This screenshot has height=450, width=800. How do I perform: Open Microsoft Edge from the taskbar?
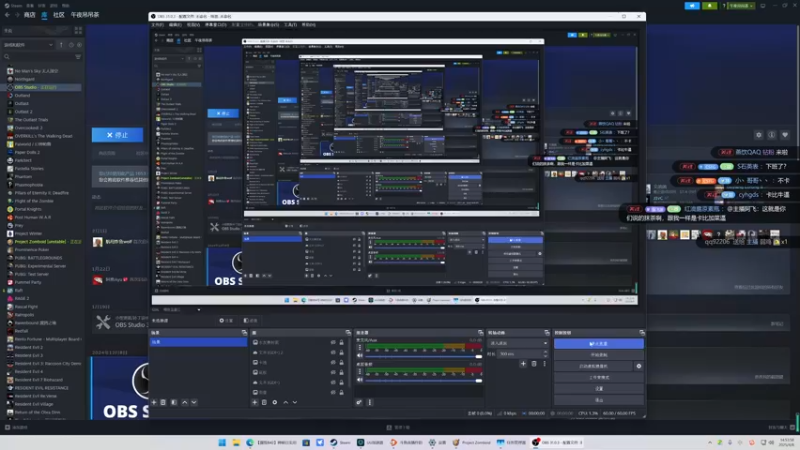pos(250,442)
